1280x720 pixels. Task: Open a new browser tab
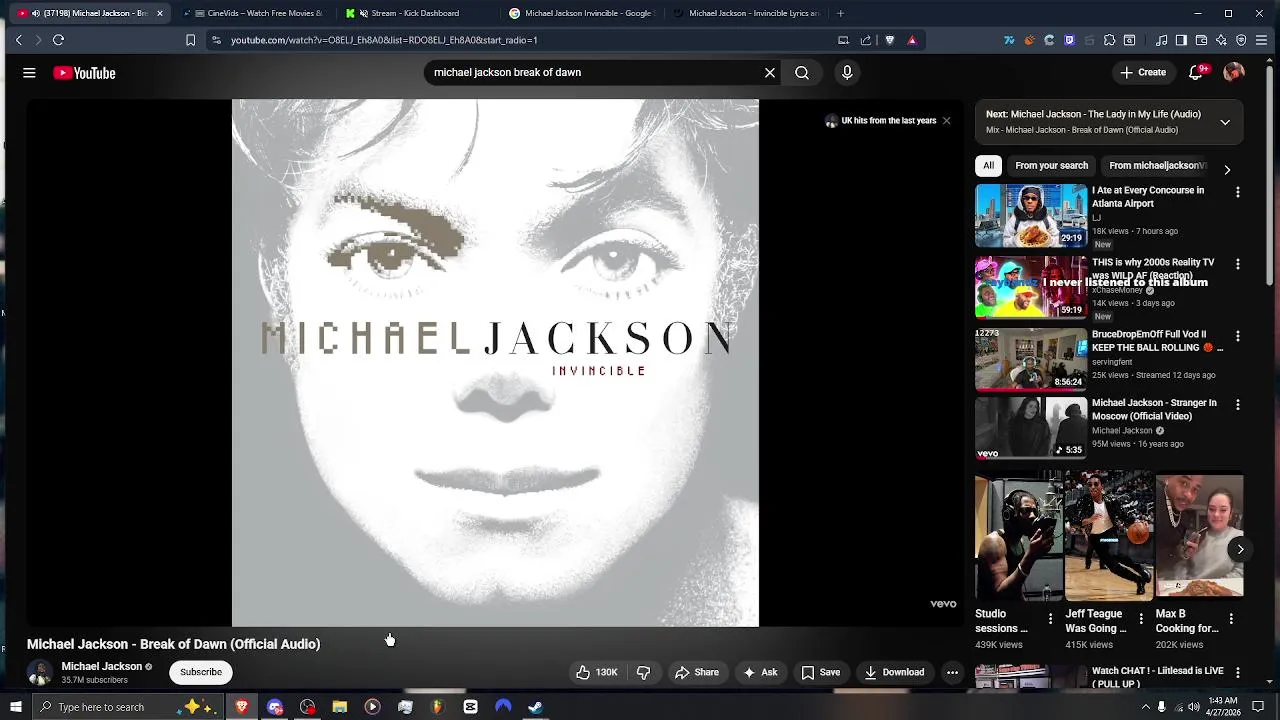[x=840, y=13]
